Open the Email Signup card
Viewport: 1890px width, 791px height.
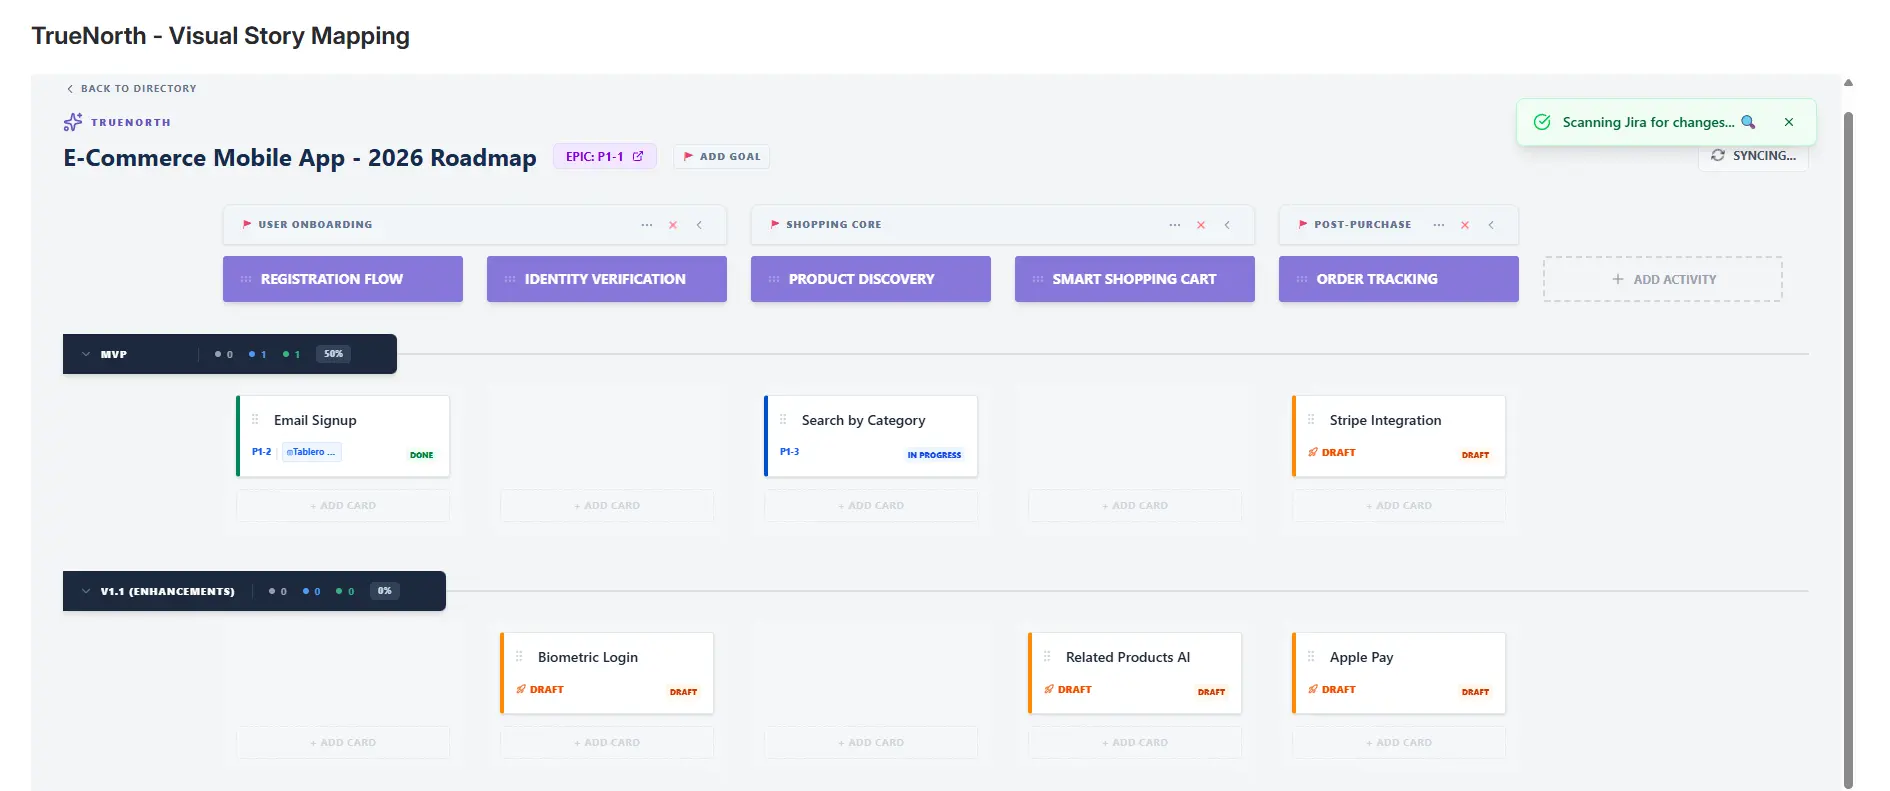[315, 421]
